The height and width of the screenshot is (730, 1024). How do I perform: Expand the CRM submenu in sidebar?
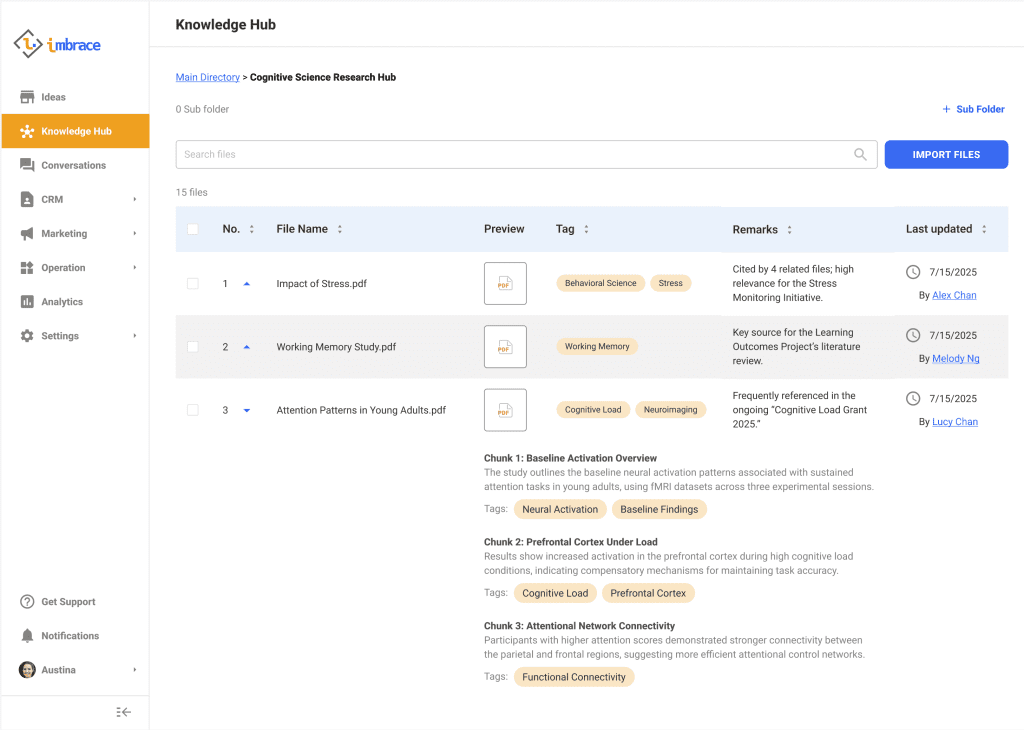134,200
